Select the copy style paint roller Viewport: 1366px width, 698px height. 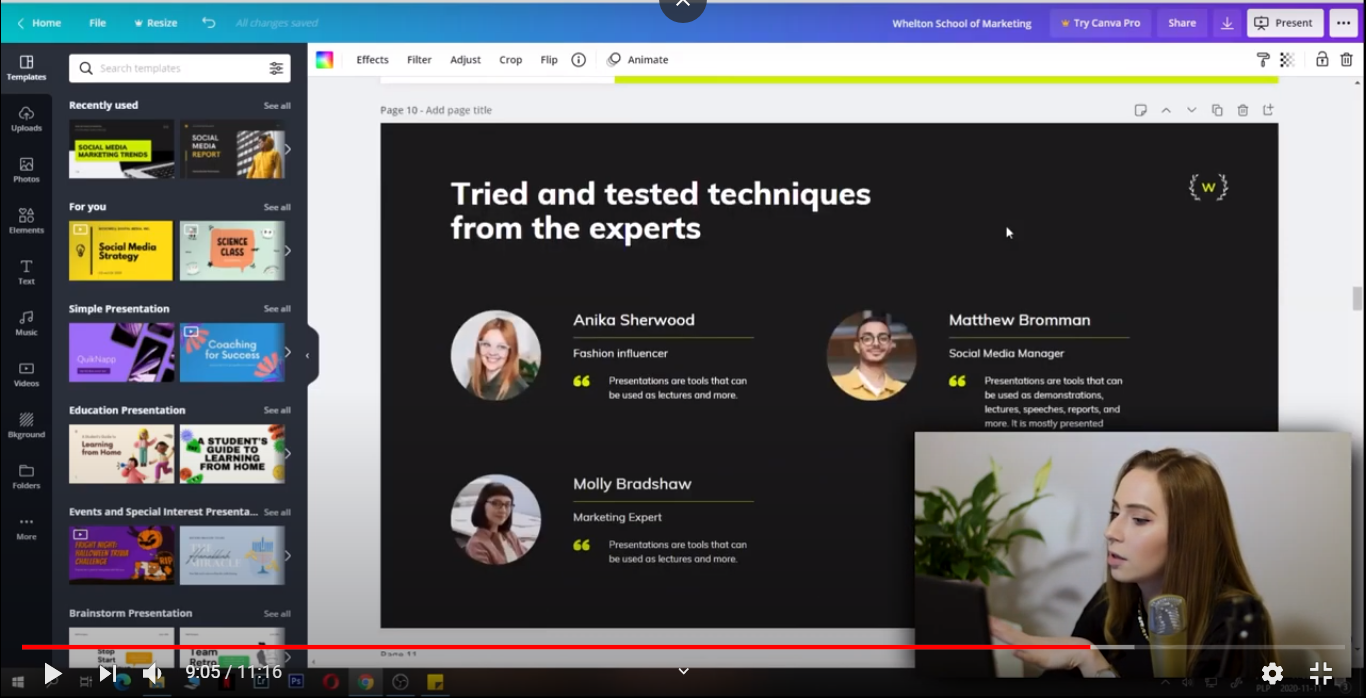pyautogui.click(x=1263, y=60)
